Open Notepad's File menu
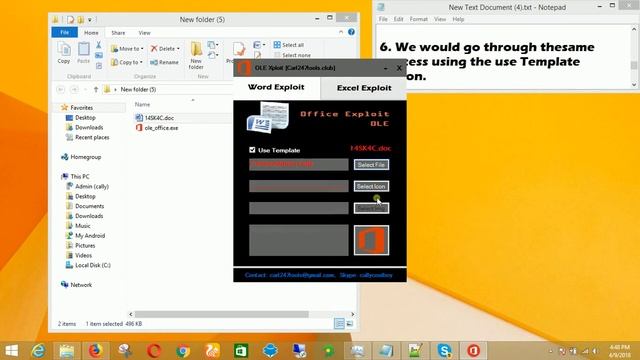 click(383, 19)
